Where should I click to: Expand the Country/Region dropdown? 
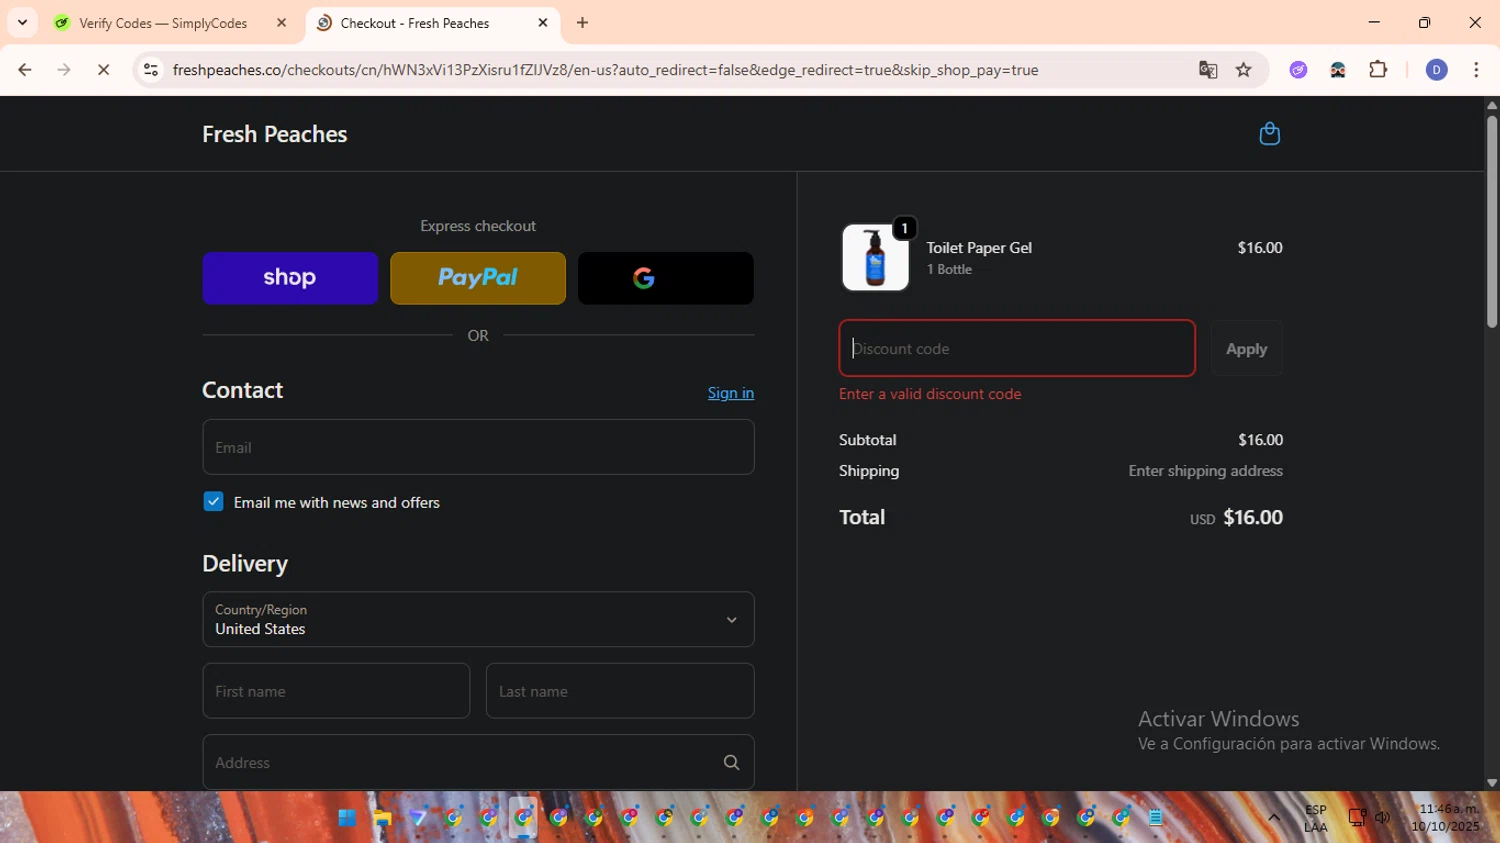tap(478, 619)
